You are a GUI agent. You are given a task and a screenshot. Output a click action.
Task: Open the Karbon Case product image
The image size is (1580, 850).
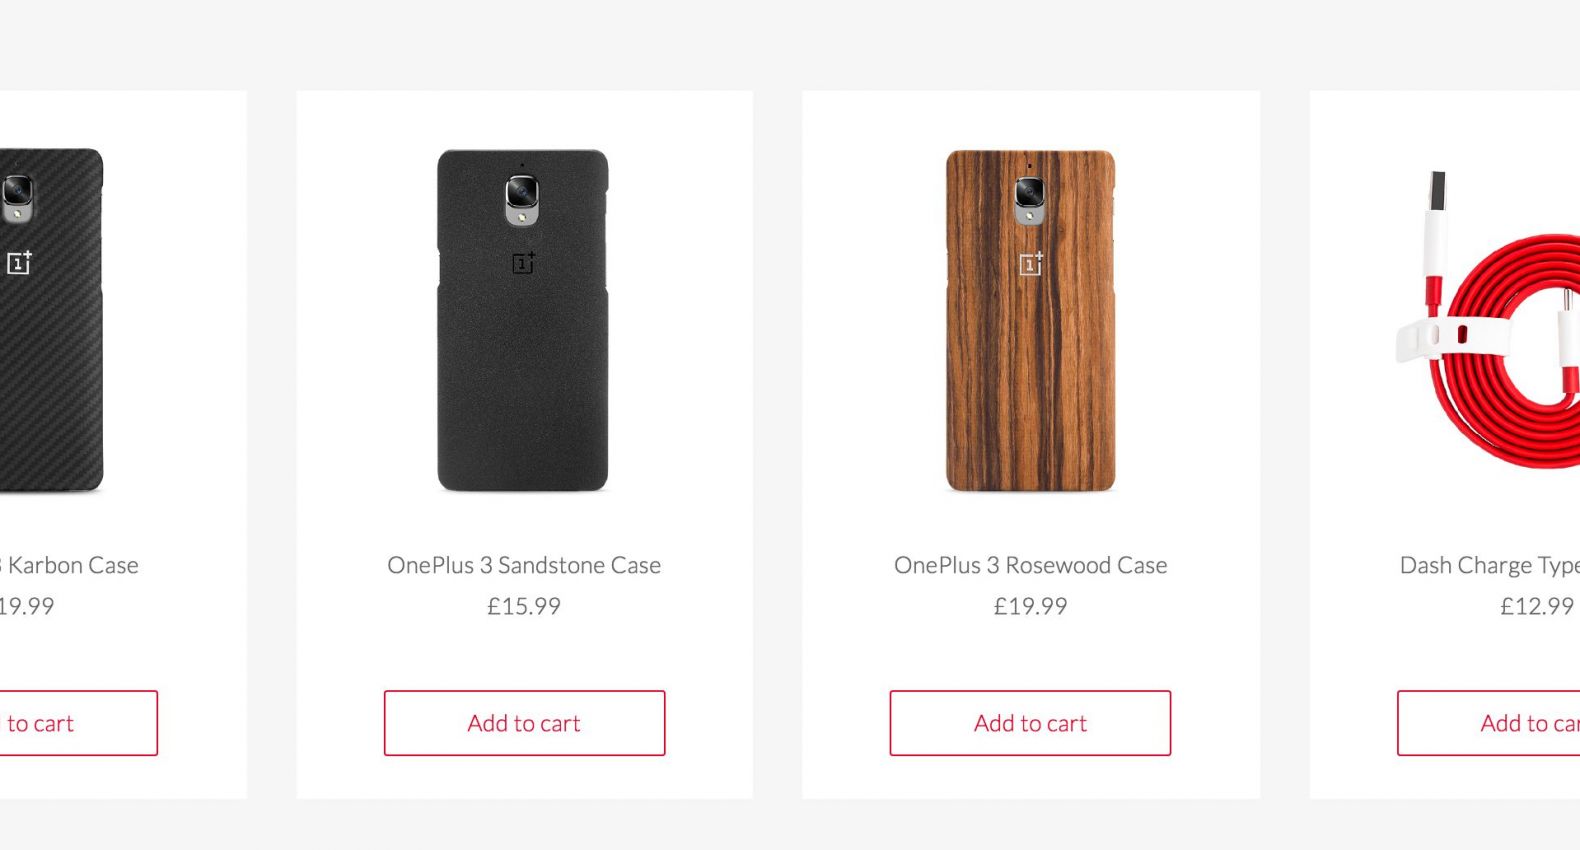tap(52, 320)
